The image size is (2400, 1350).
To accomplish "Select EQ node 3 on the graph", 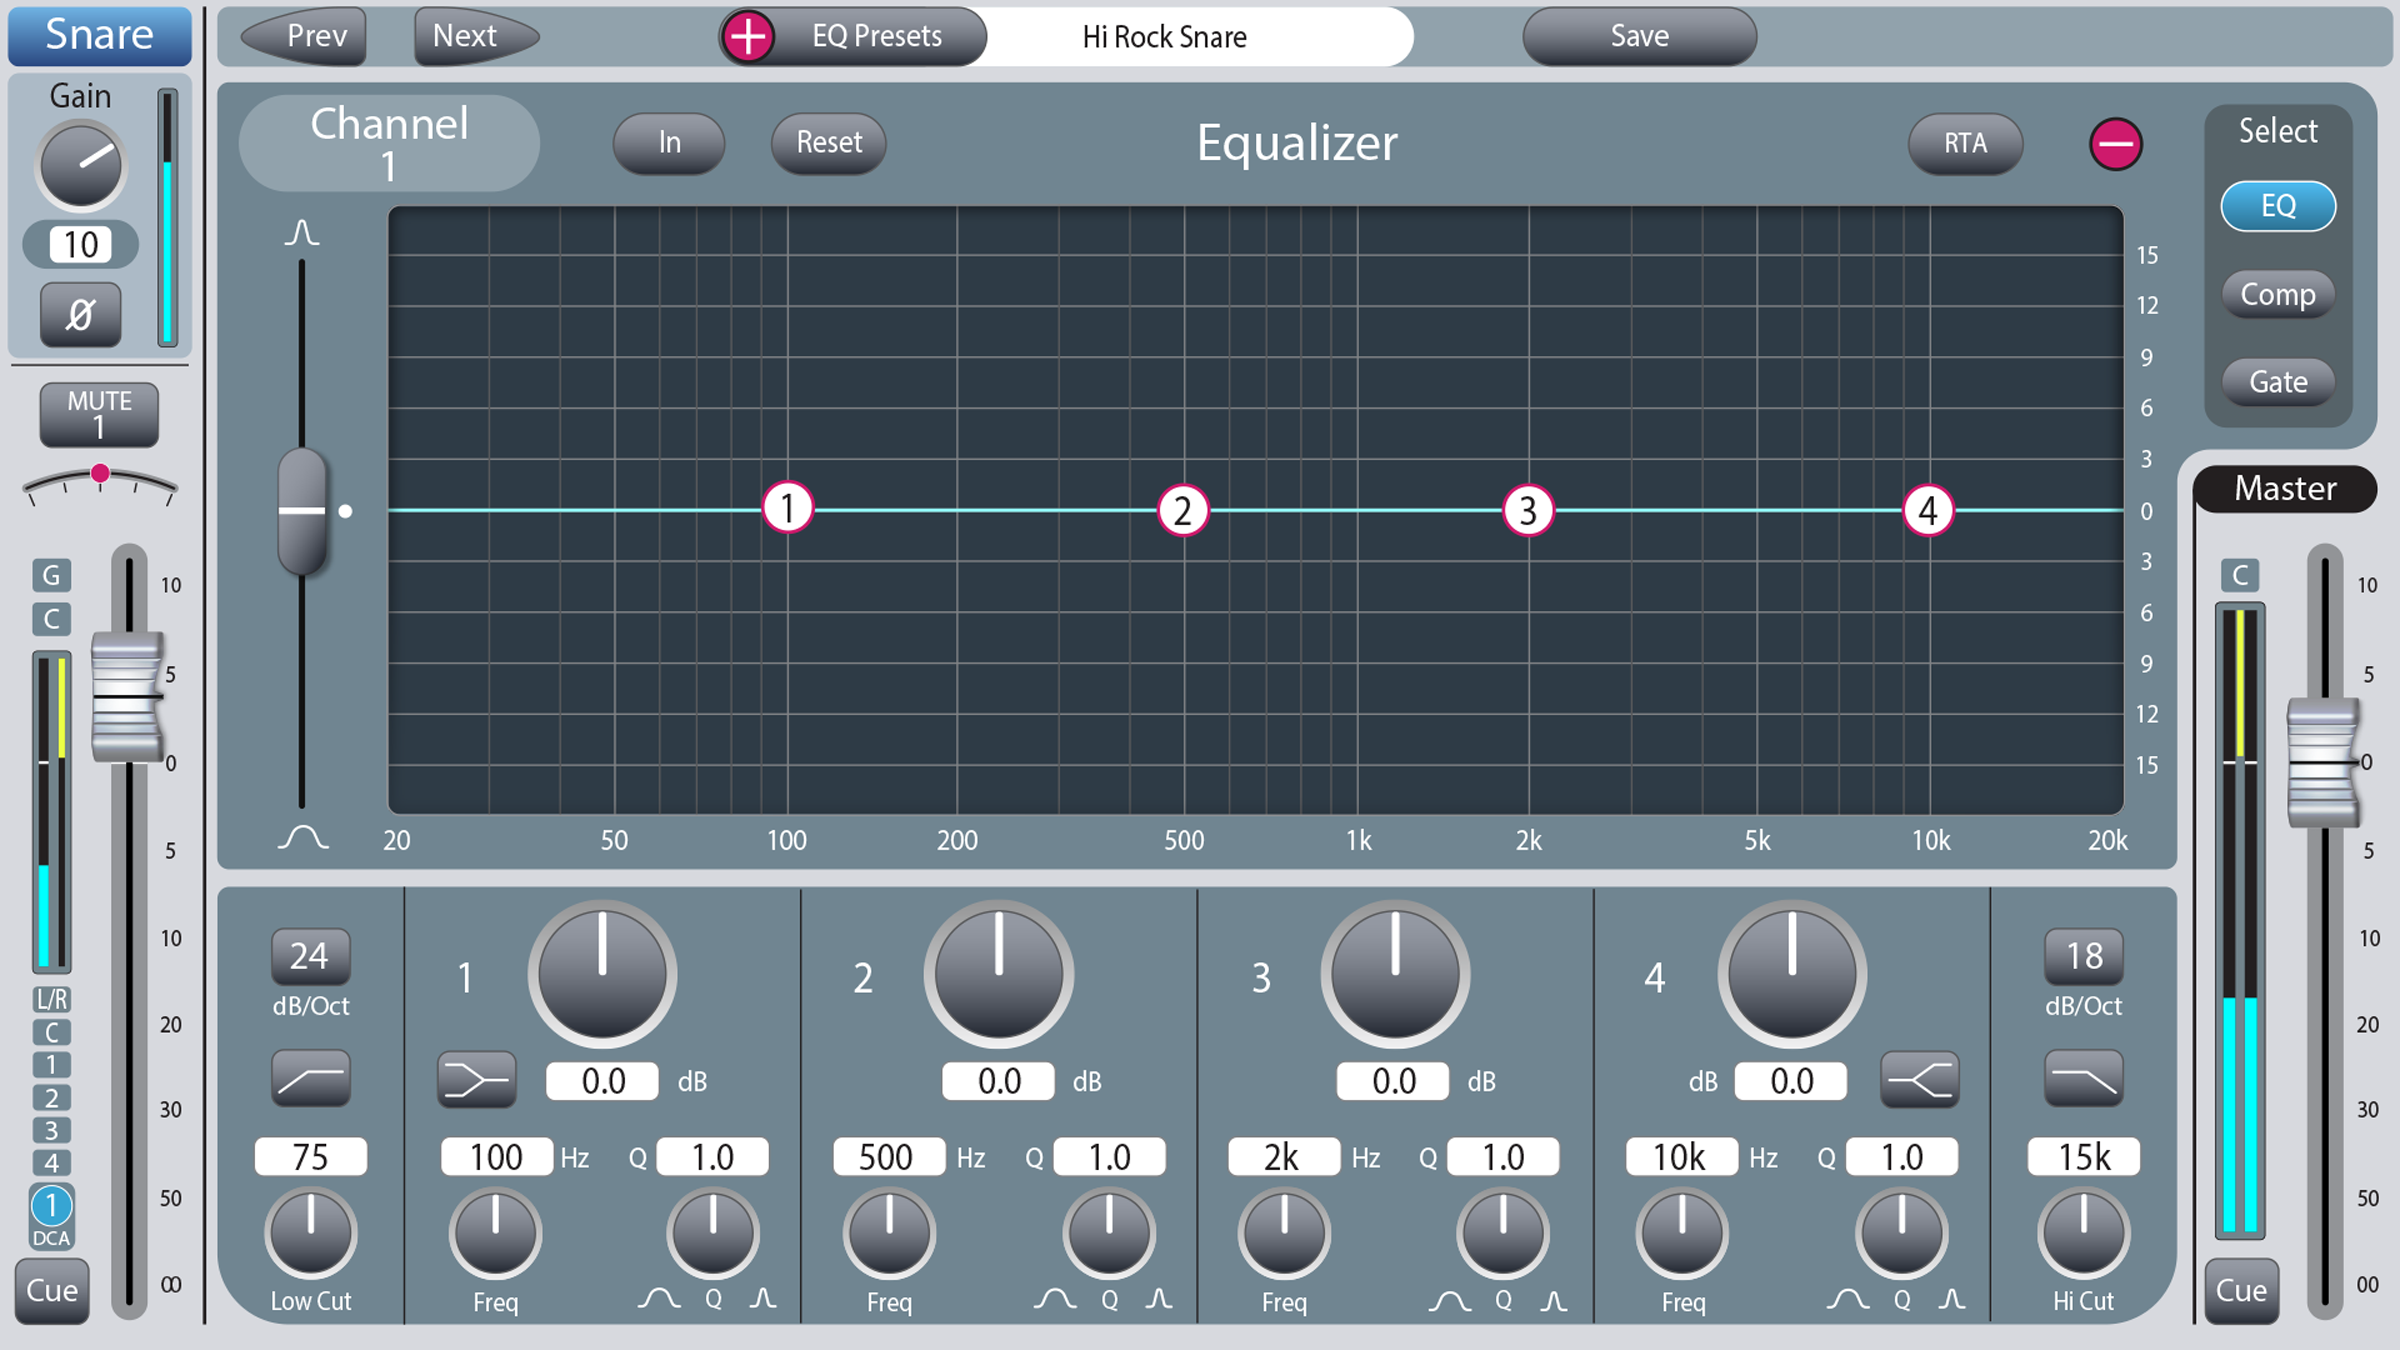I will tap(1528, 510).
